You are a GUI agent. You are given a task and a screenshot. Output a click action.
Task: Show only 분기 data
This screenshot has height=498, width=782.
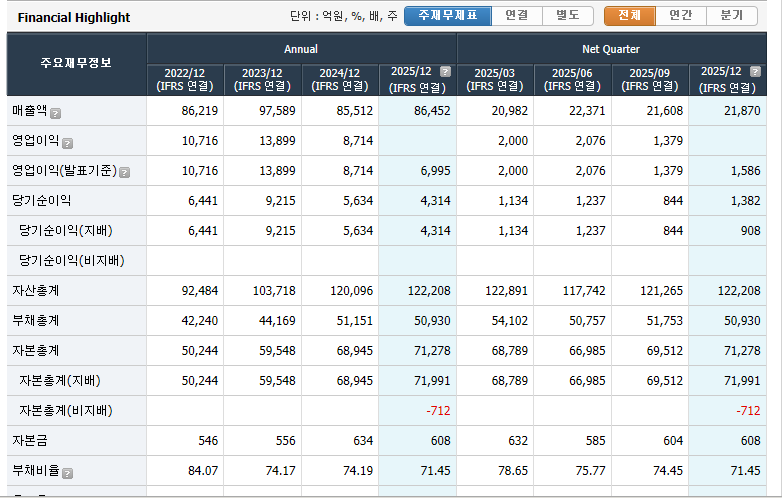(x=732, y=16)
